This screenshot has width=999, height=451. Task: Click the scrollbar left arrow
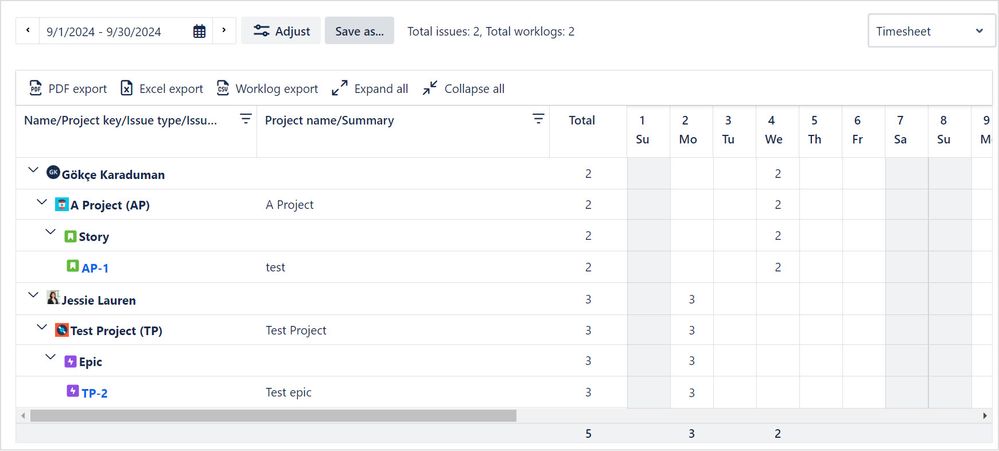pyautogui.click(x=23, y=416)
